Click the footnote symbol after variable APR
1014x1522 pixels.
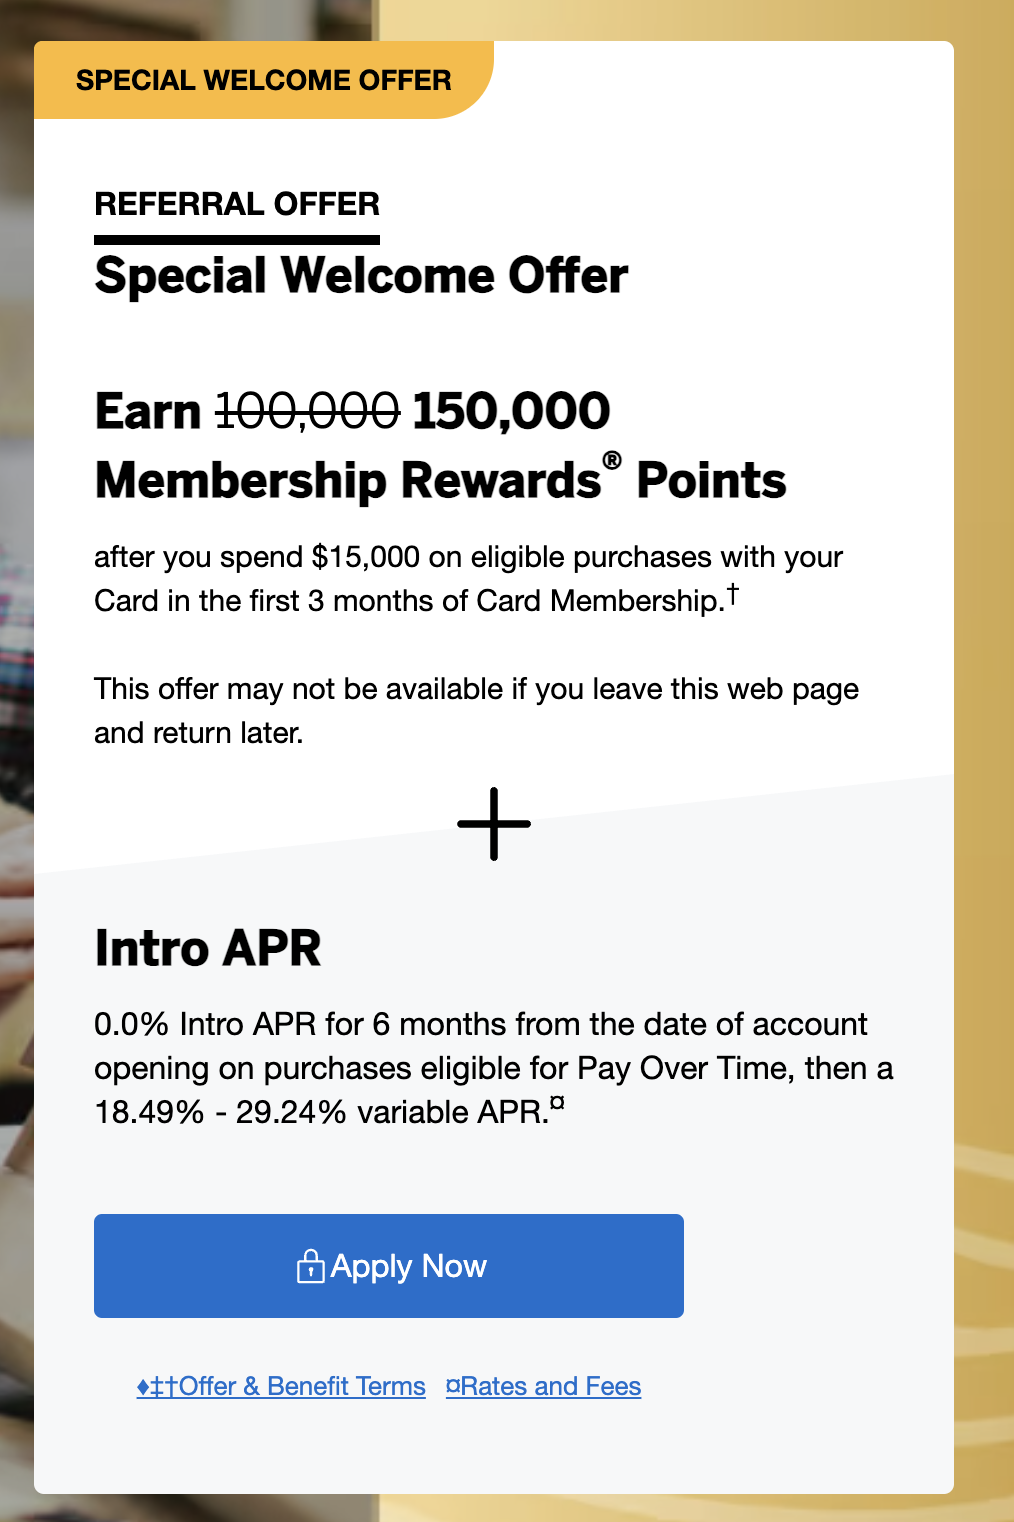[557, 1104]
